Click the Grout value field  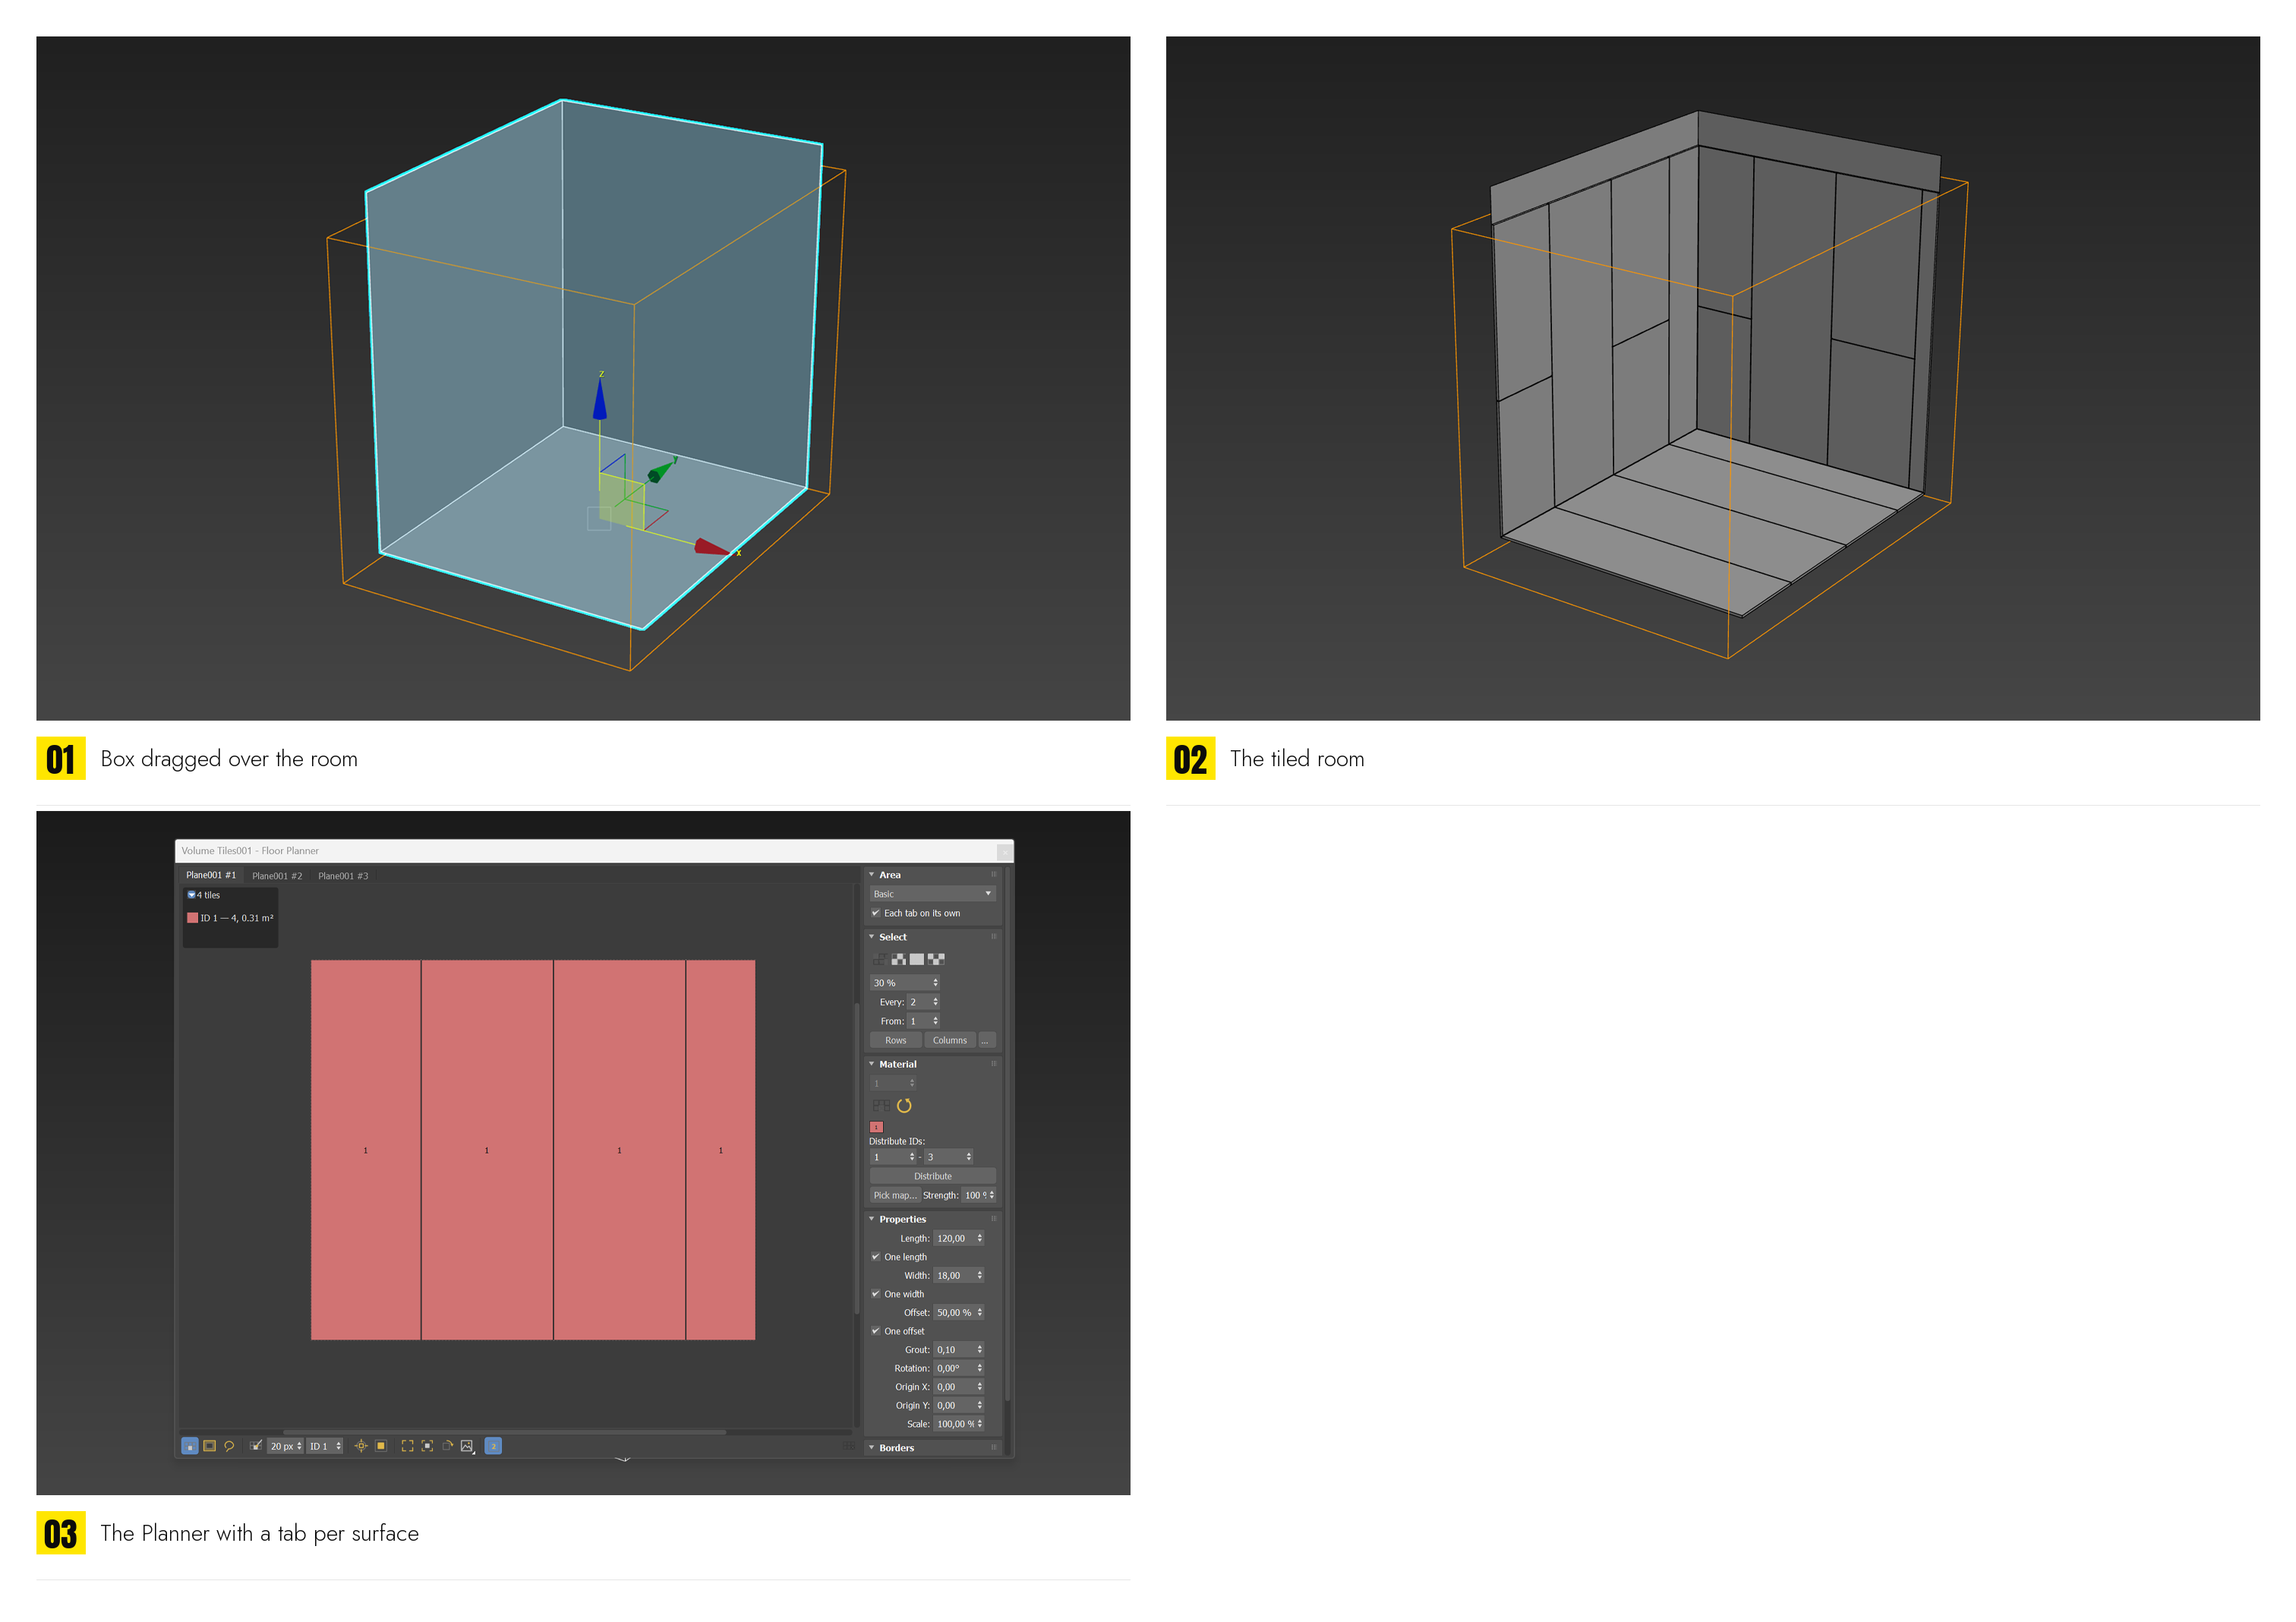958,1350
